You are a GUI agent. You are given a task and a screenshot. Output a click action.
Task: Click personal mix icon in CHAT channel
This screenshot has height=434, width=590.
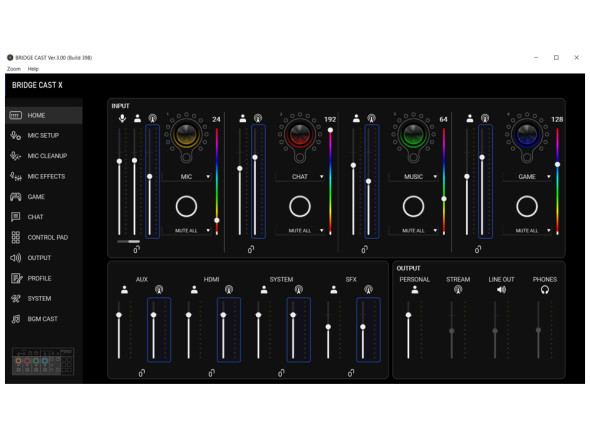click(x=243, y=118)
